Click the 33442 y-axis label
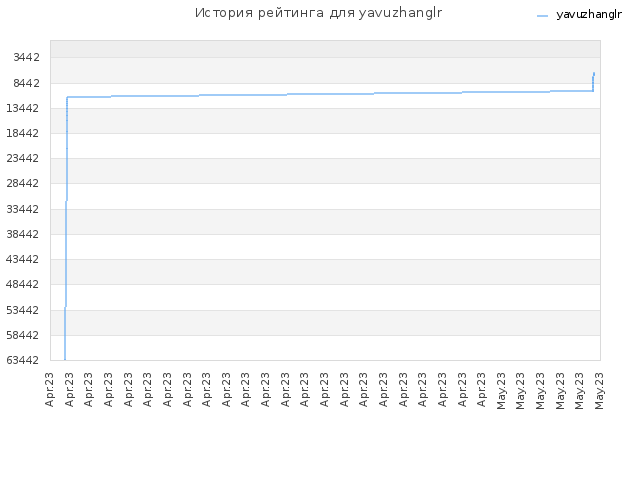 pyautogui.click(x=23, y=209)
